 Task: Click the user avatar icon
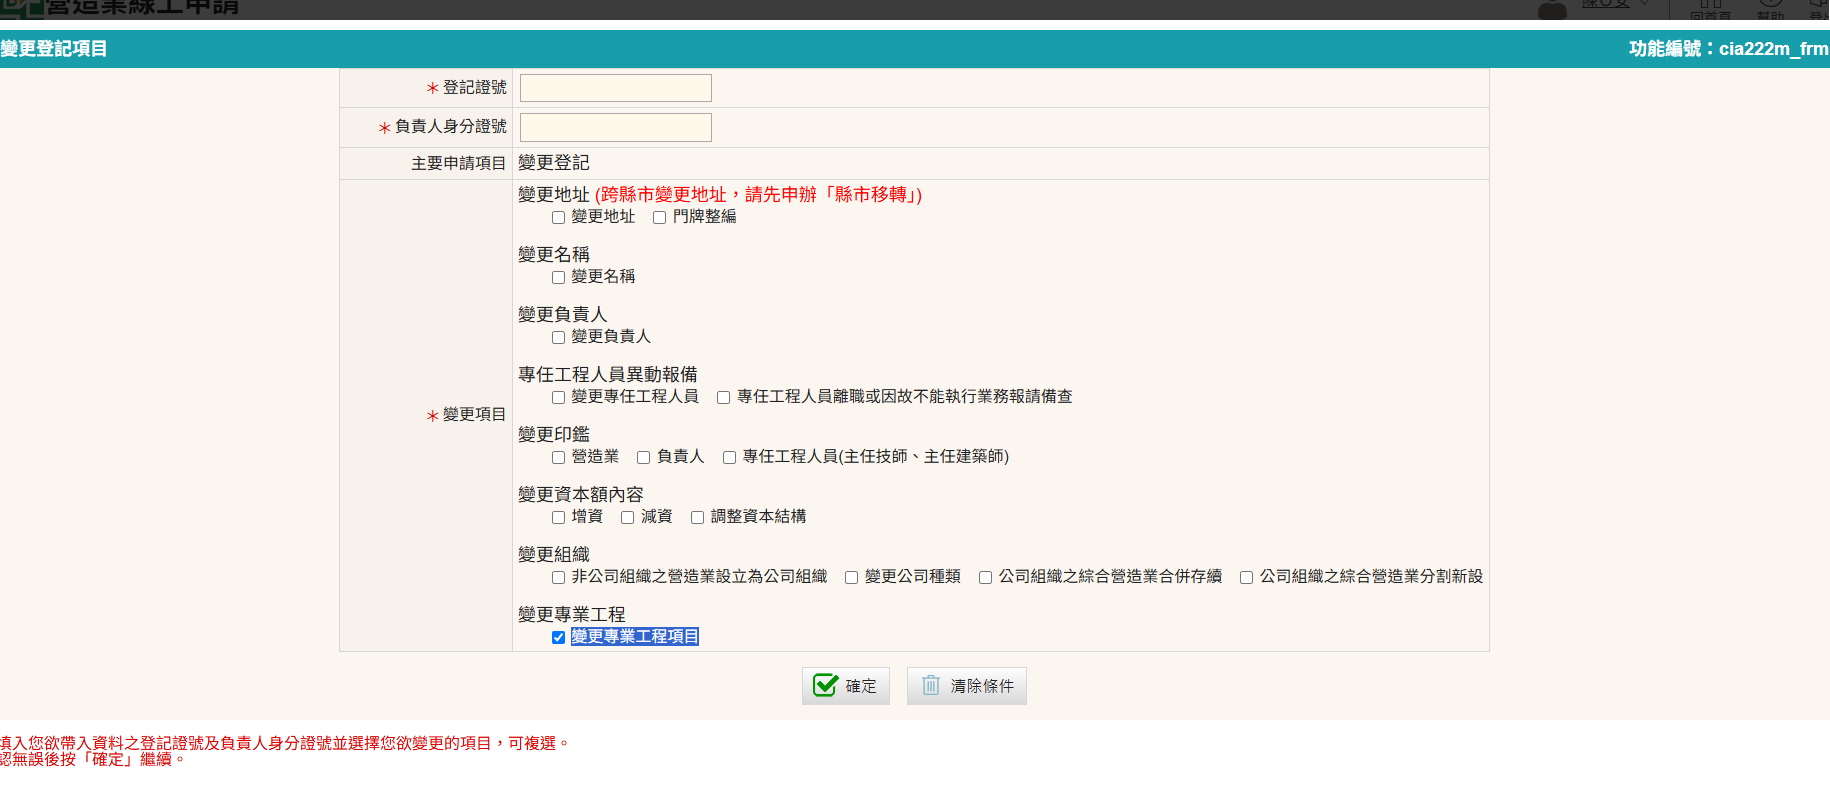[x=1552, y=9]
